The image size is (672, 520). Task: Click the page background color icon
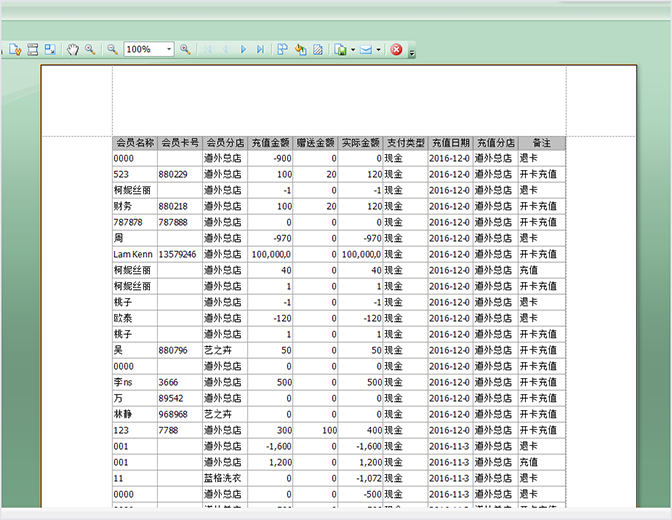tap(300, 49)
